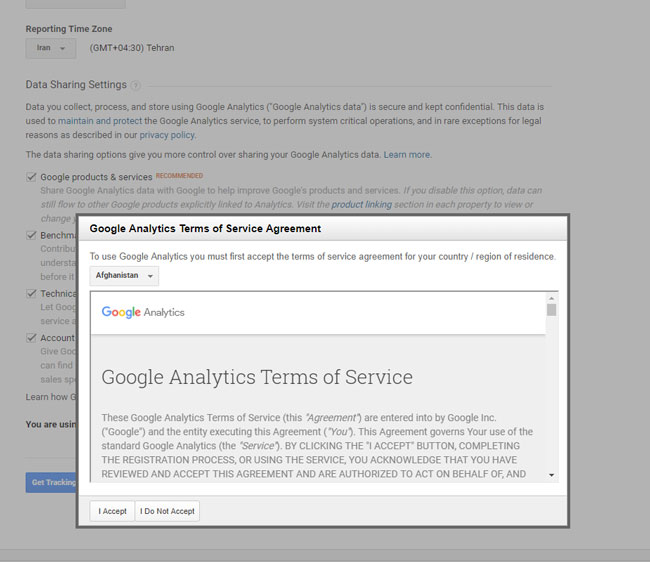Toggle the Benchmarking checkbox
This screenshot has width=650, height=562.
(32, 235)
